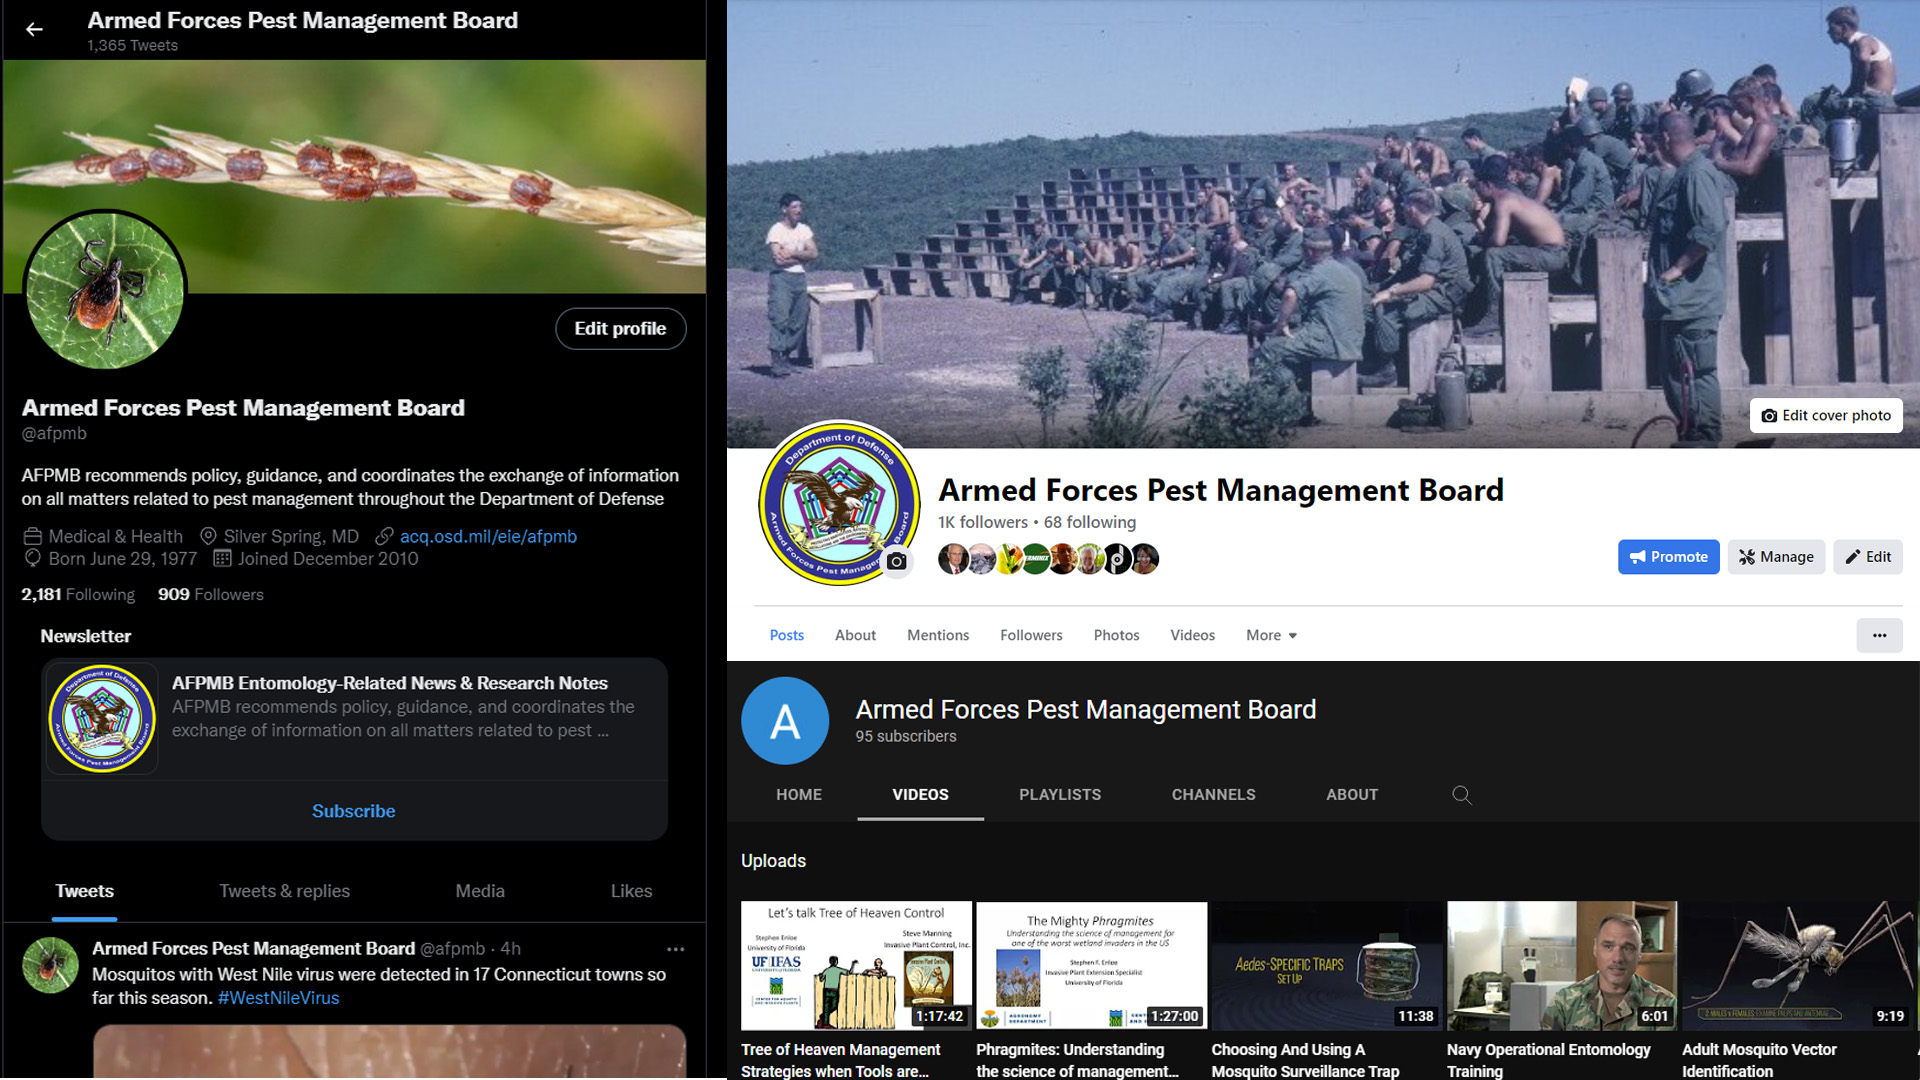This screenshot has width=1920, height=1080.
Task: Open Facebook 68 following link
Action: [1090, 522]
